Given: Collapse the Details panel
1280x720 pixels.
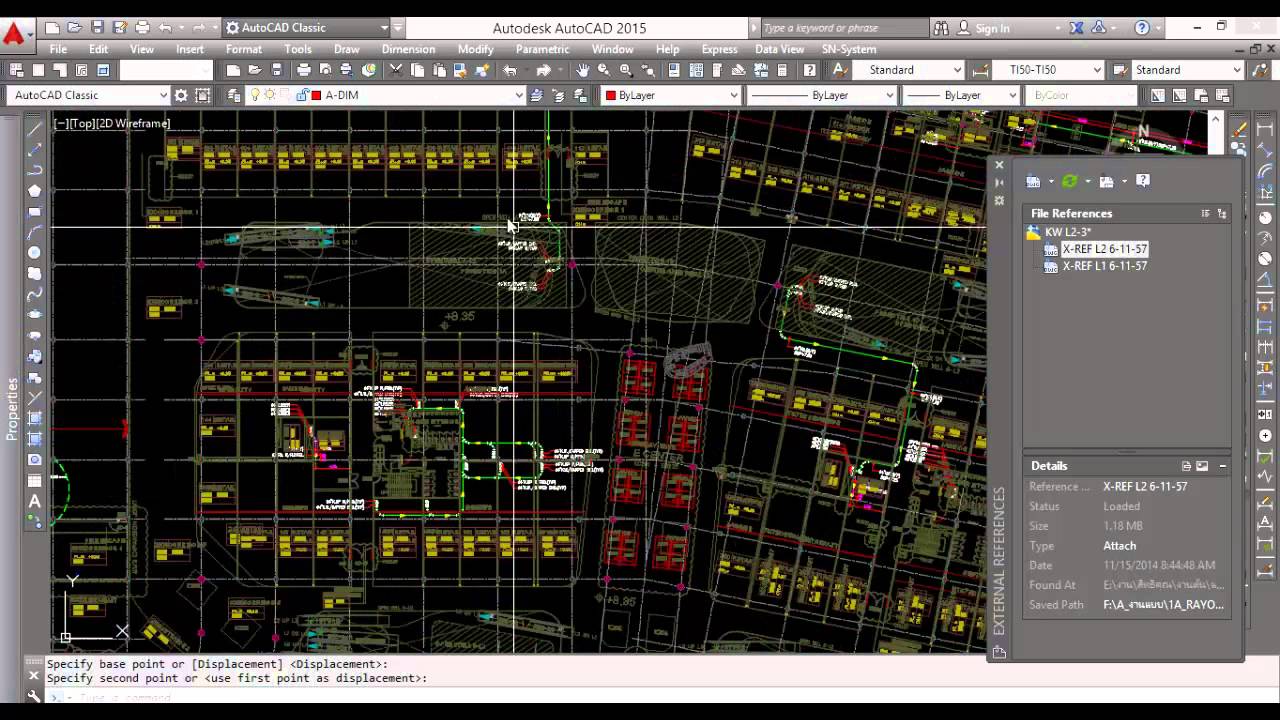Looking at the screenshot, I should coord(1222,466).
